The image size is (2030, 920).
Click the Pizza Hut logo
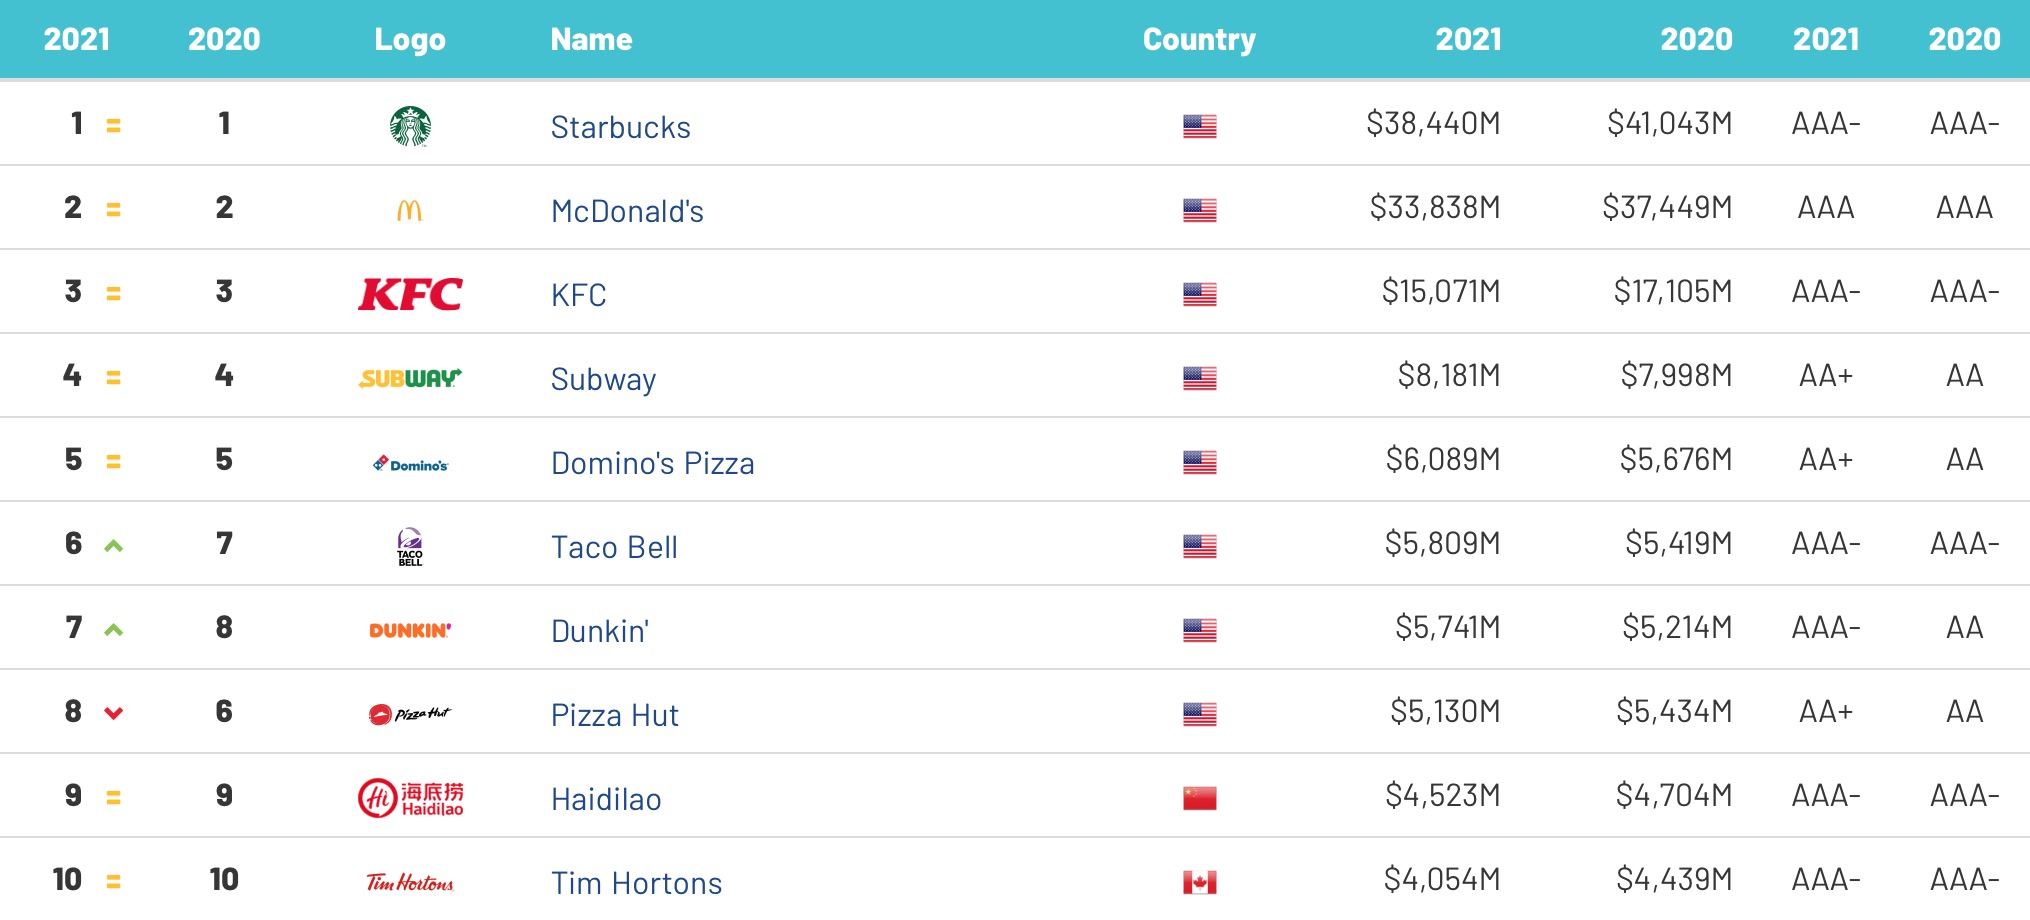point(410,714)
